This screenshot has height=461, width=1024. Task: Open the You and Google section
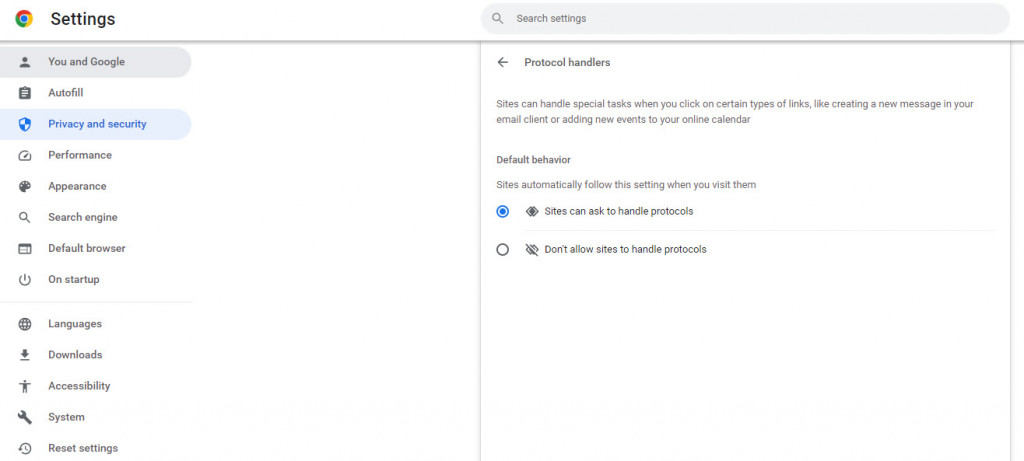[x=86, y=62]
